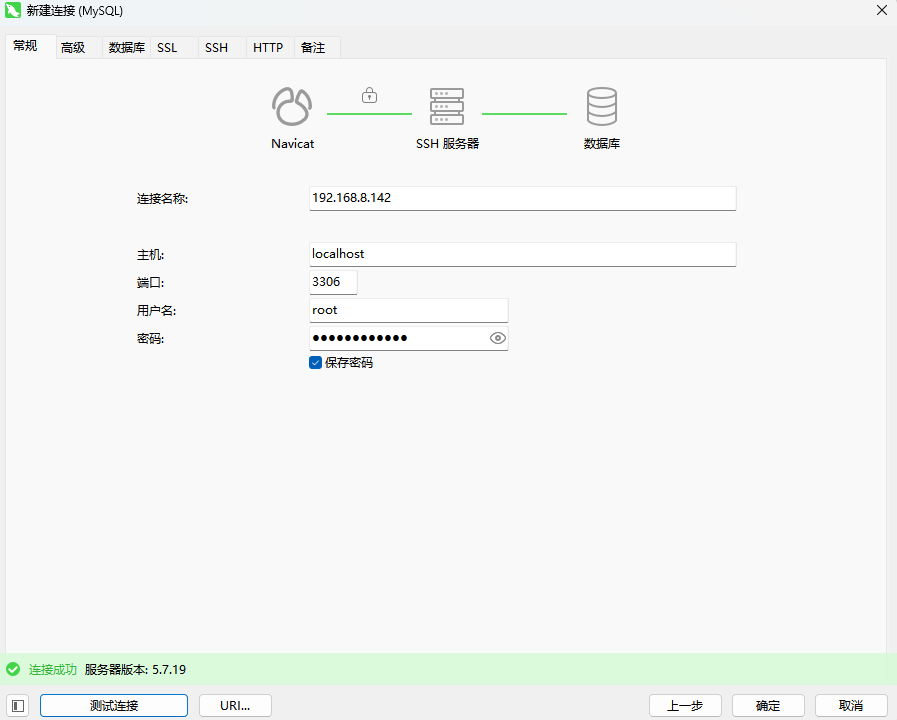This screenshot has width=897, height=720.
Task: Click the 数据库 label under the cylinder icon
Action: point(602,144)
